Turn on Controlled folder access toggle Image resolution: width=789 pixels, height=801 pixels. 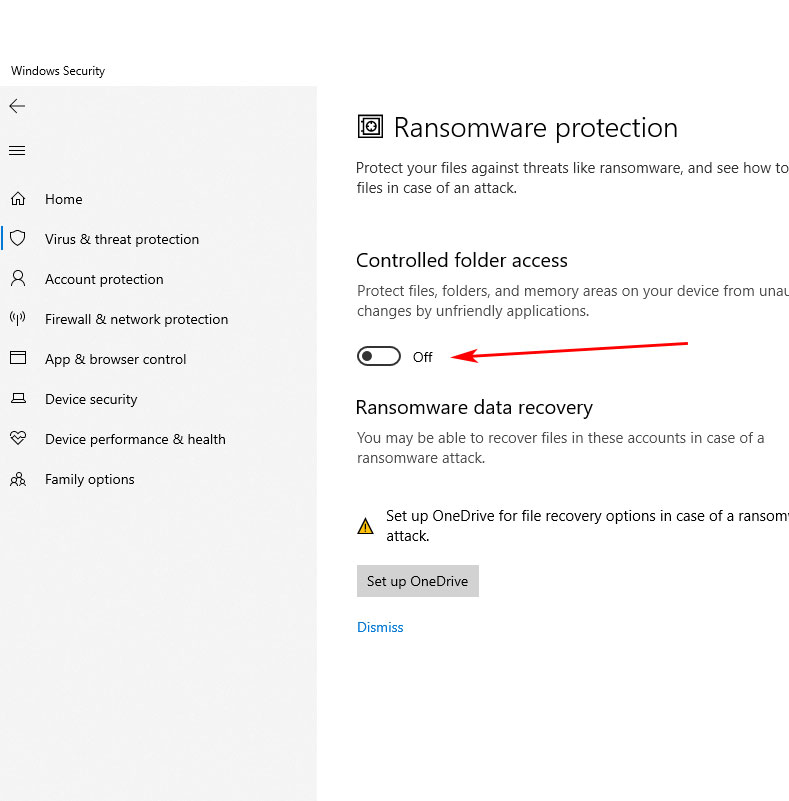click(x=378, y=357)
